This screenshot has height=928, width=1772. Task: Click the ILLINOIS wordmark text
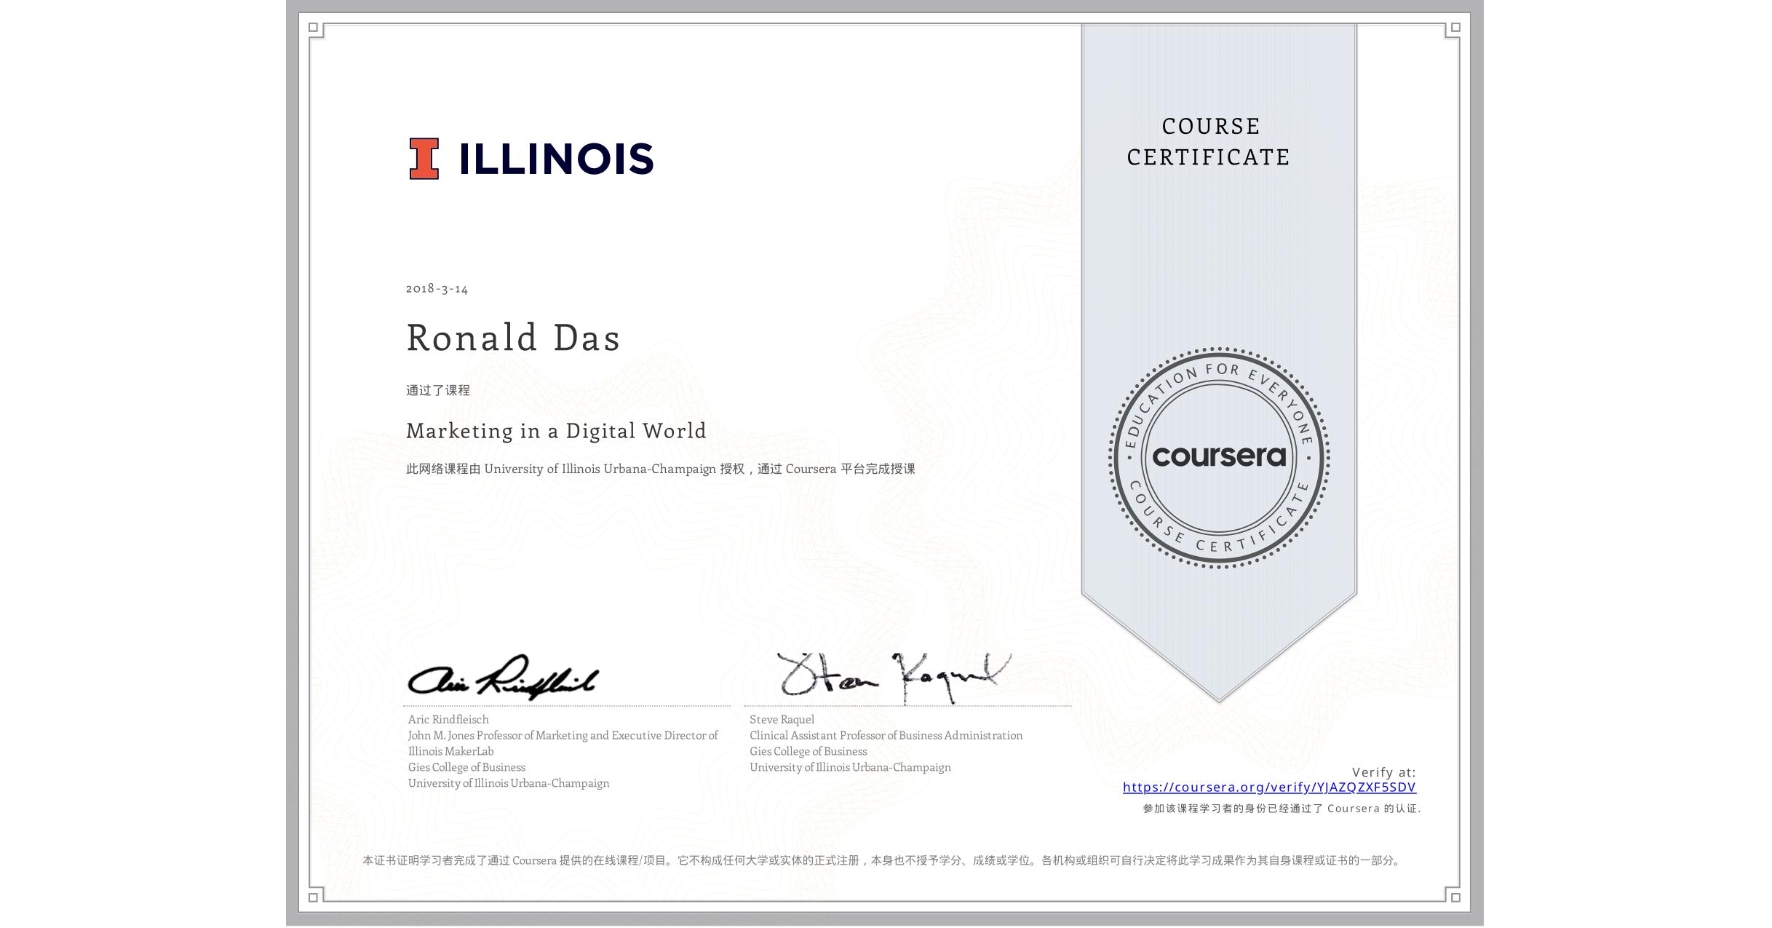click(556, 159)
